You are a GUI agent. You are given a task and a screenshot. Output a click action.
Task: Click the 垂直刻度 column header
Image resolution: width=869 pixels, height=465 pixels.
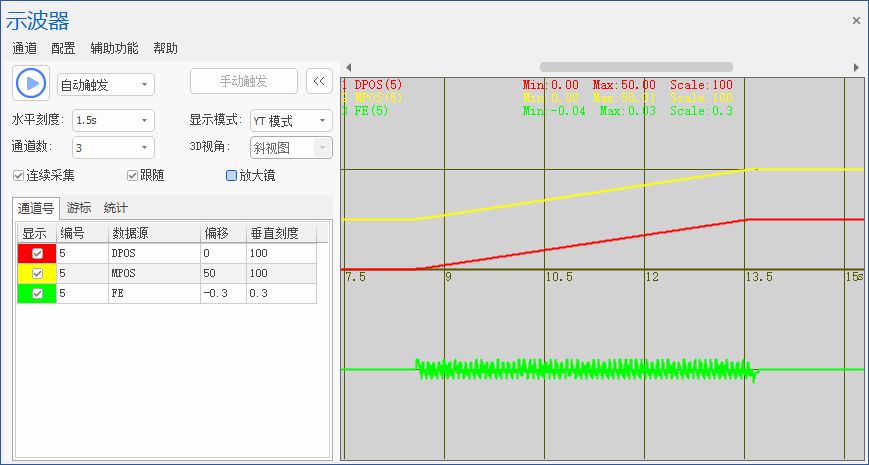[x=281, y=233]
